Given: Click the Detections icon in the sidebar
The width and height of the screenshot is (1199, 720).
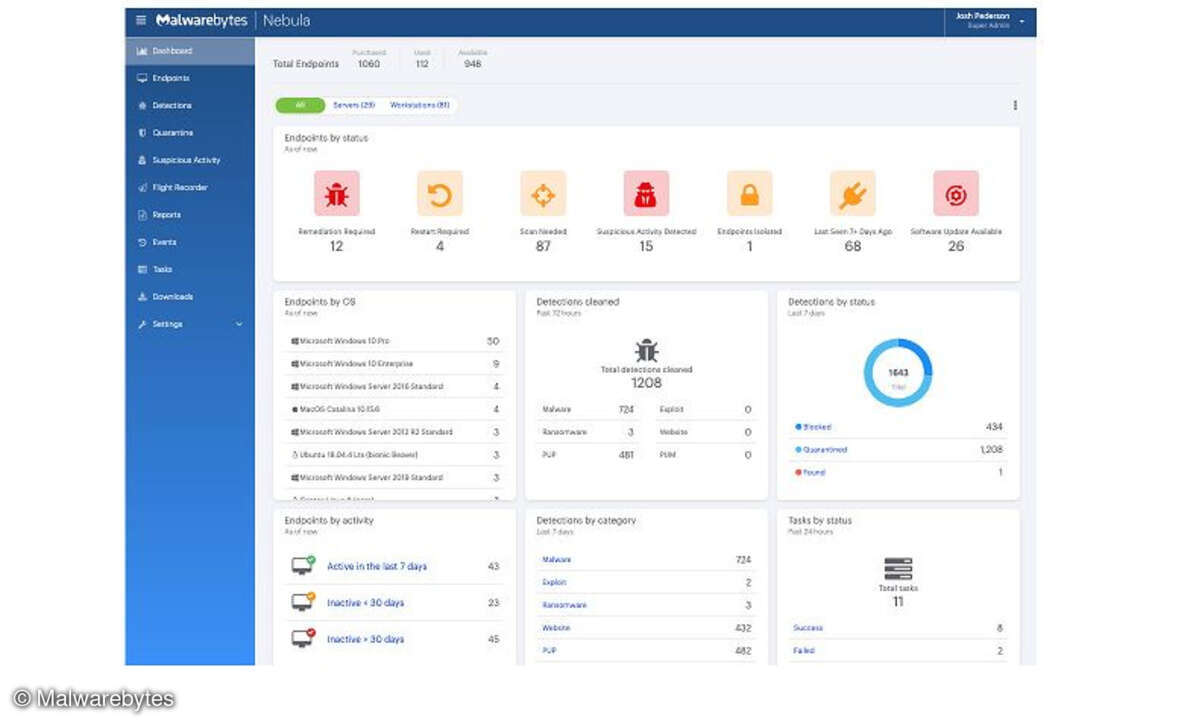Looking at the screenshot, I should (x=141, y=105).
